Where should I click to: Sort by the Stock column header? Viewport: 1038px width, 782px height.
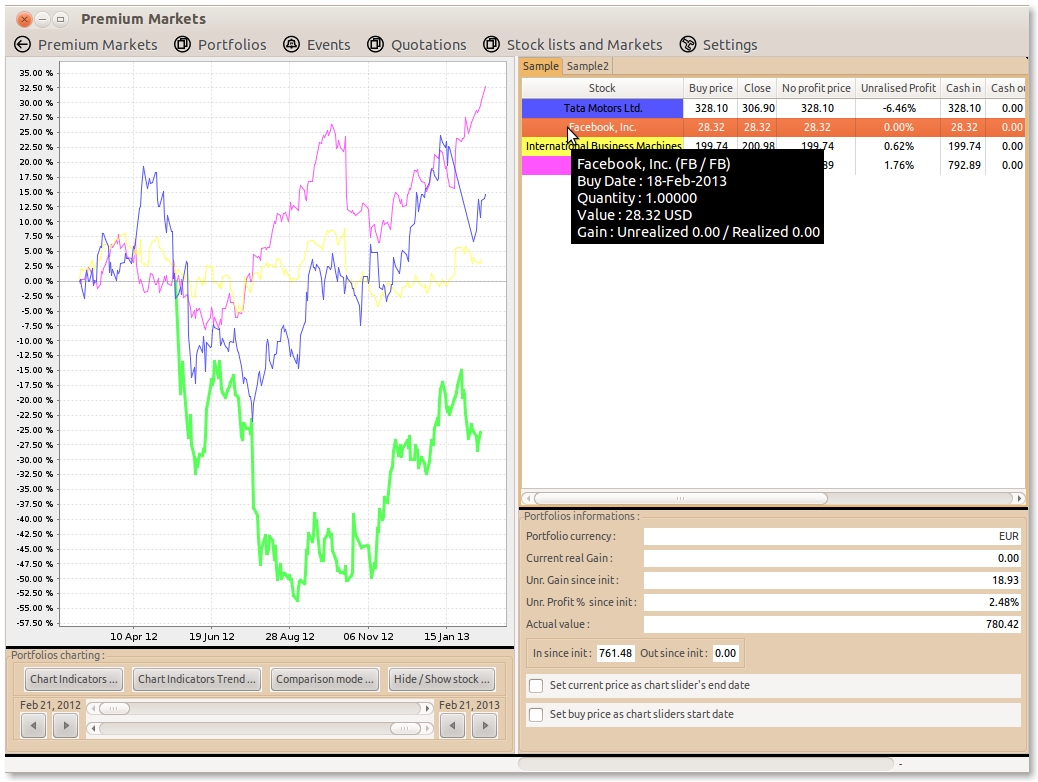point(602,88)
